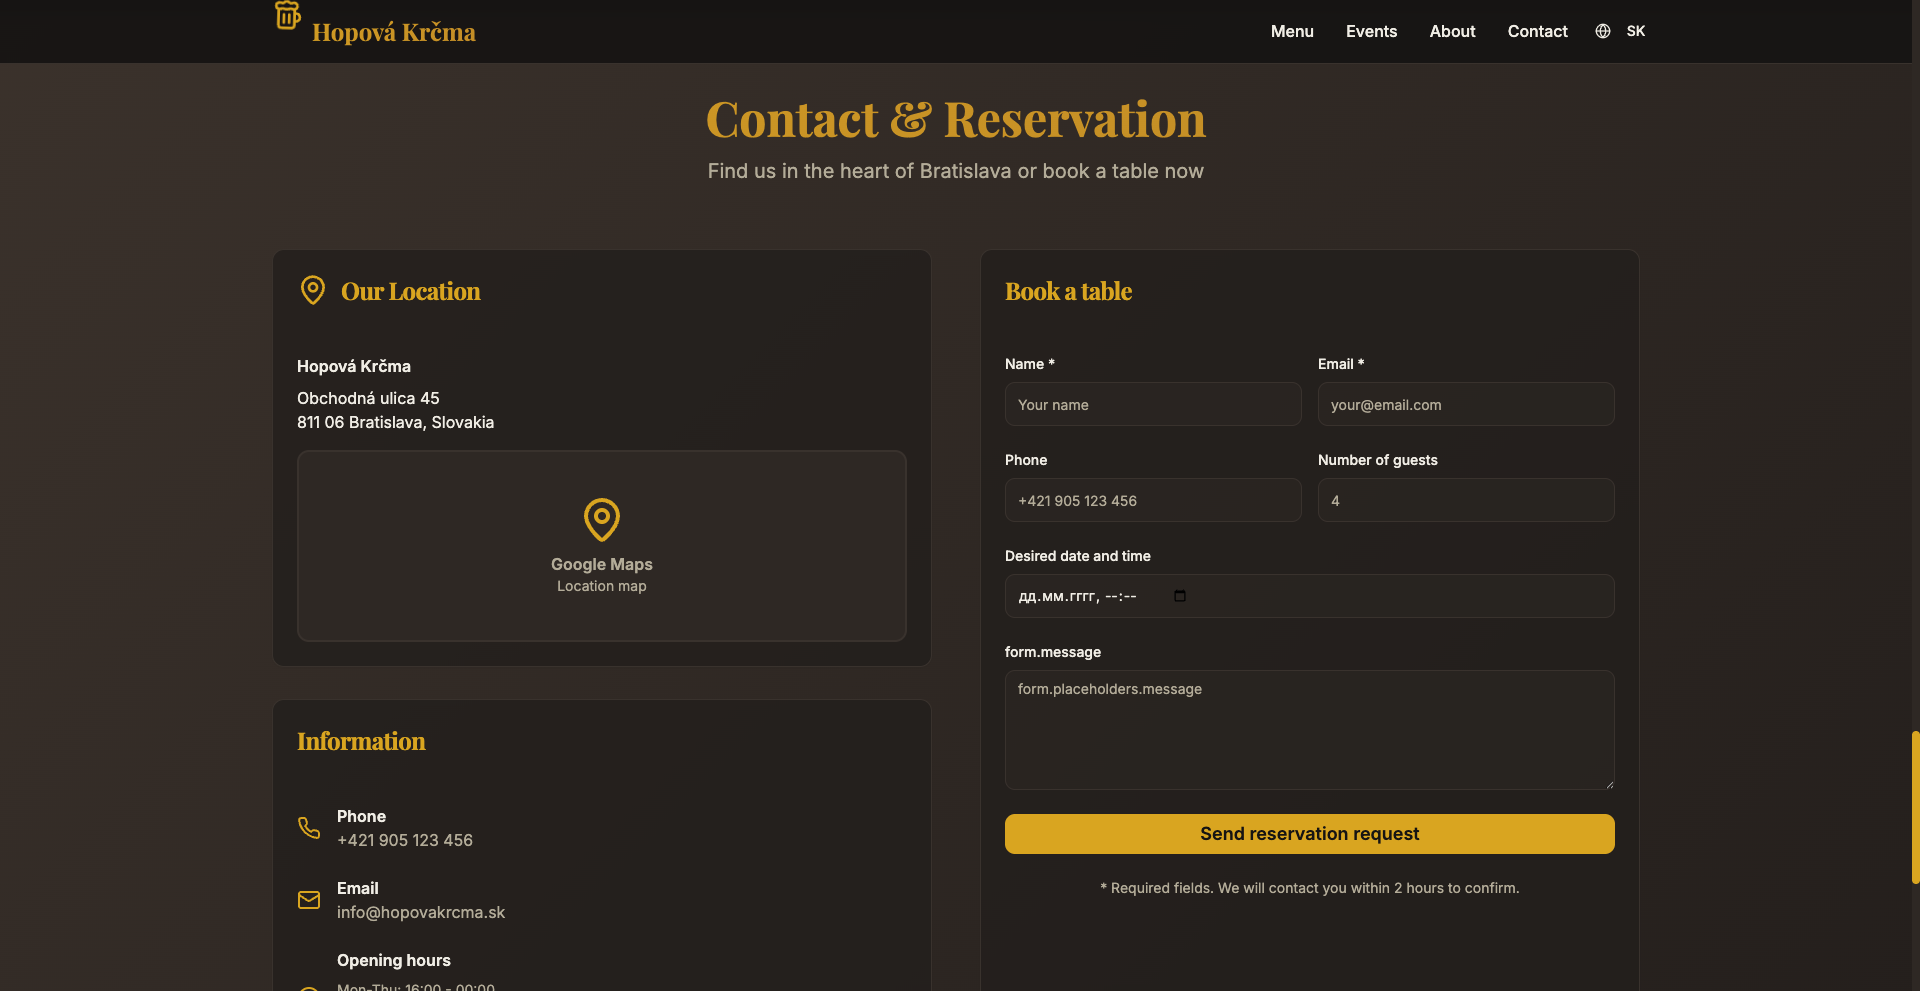Click the Our Location pin icon

click(313, 290)
